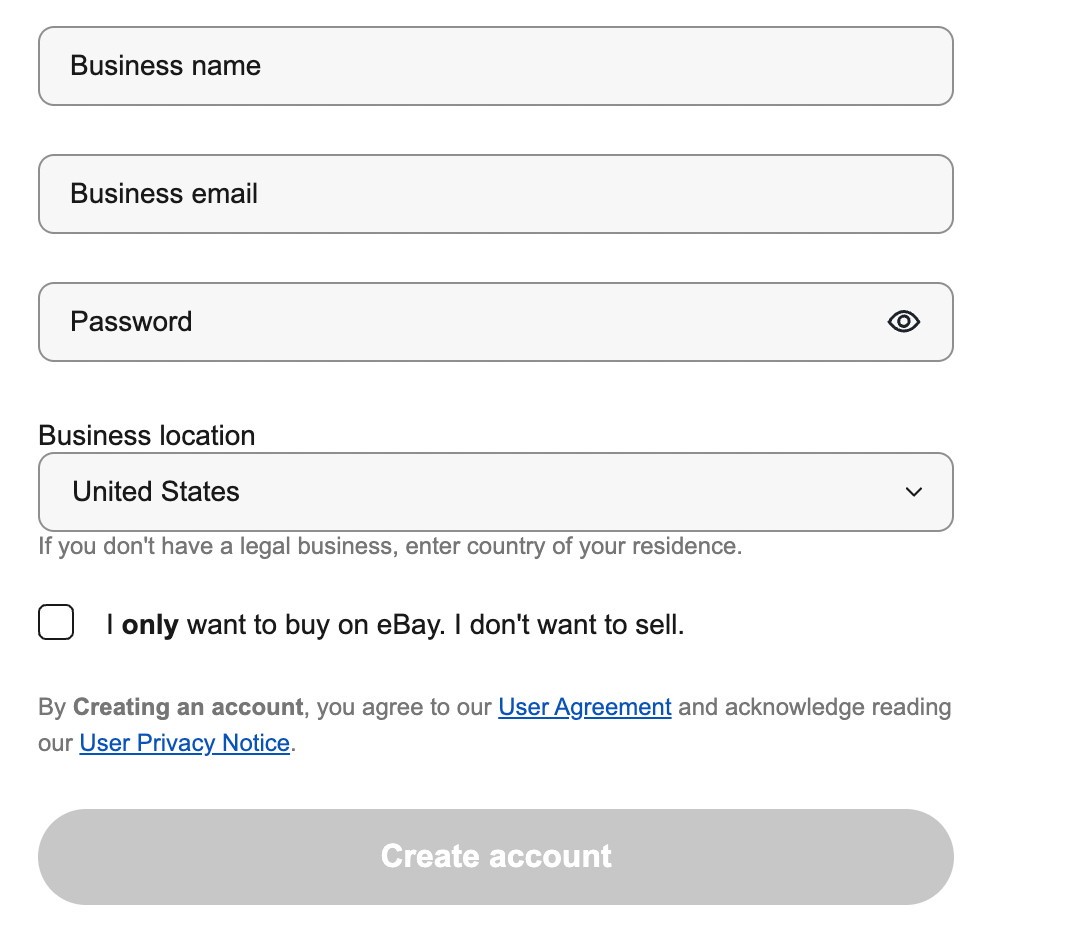Show password using the eye icon
Image resolution: width=1078 pixels, height=944 pixels.
click(x=903, y=321)
